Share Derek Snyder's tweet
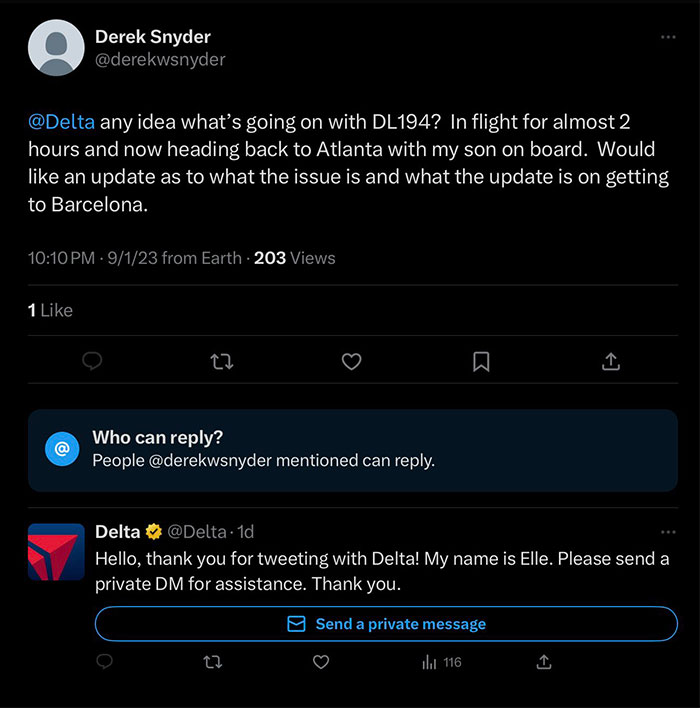The width and height of the screenshot is (700, 708). [610, 362]
